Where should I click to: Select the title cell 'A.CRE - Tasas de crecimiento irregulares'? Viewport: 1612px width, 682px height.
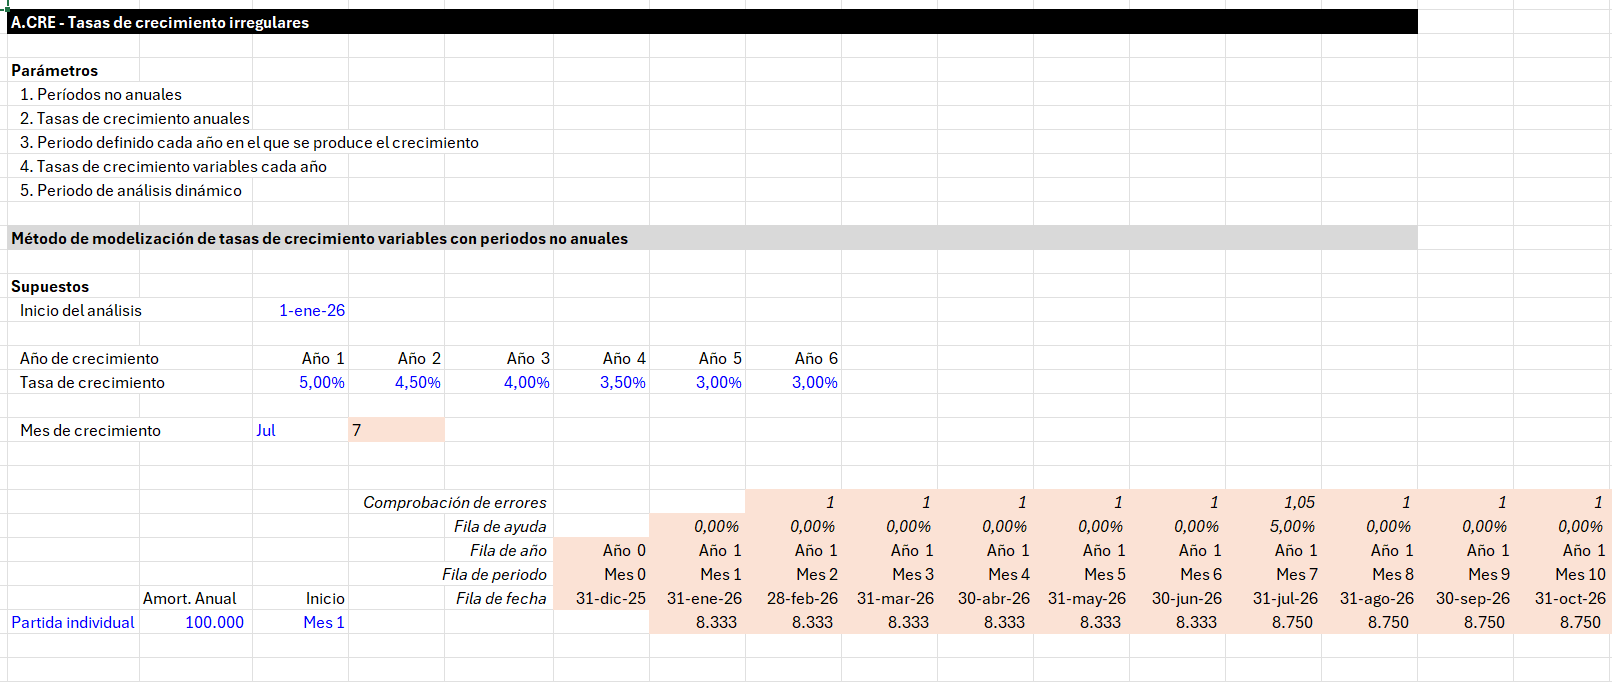pyautogui.click(x=160, y=22)
